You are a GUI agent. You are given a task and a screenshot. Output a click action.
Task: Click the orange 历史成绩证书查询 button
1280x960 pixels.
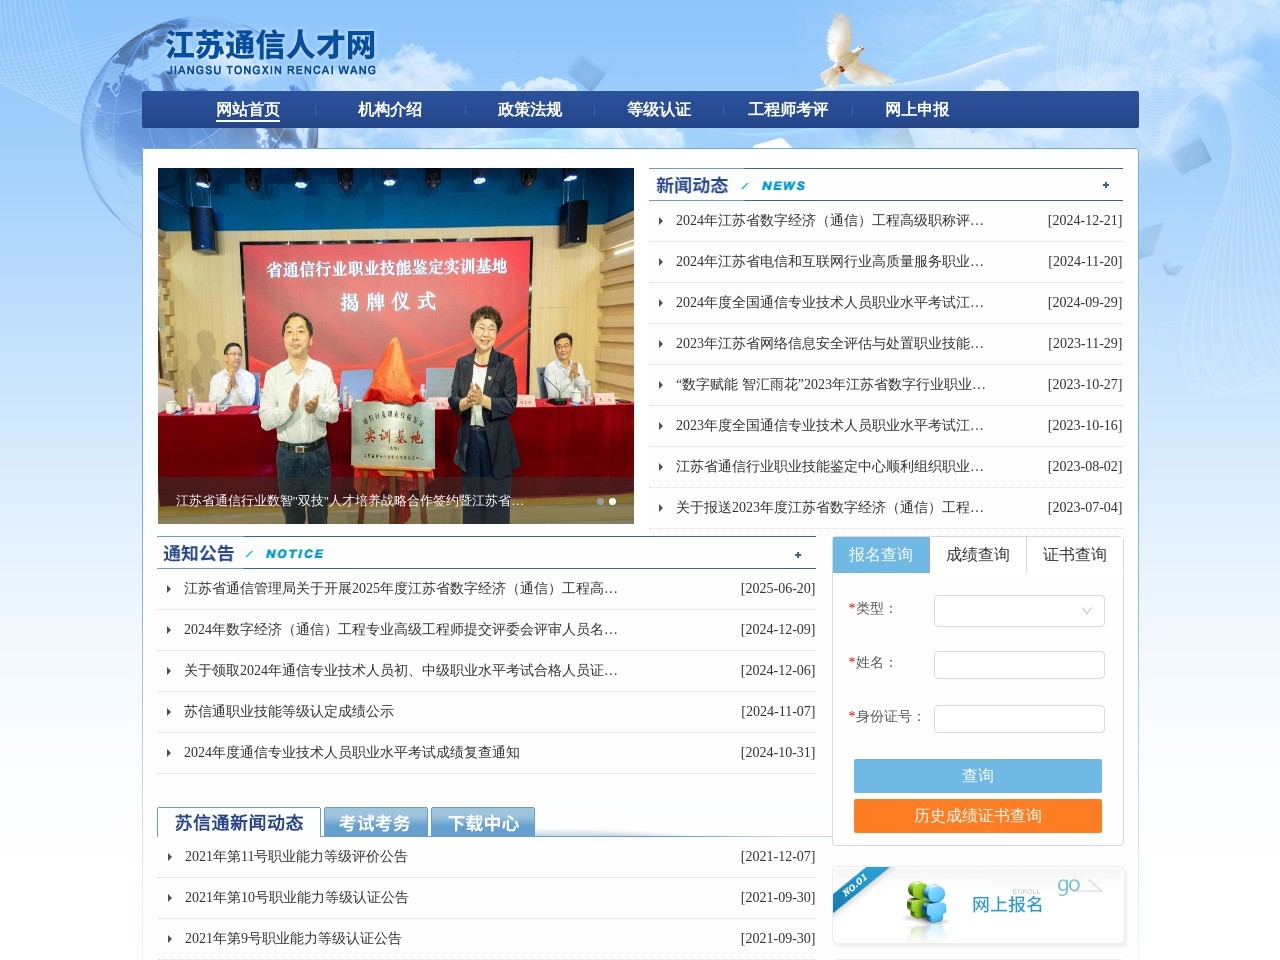click(x=978, y=816)
